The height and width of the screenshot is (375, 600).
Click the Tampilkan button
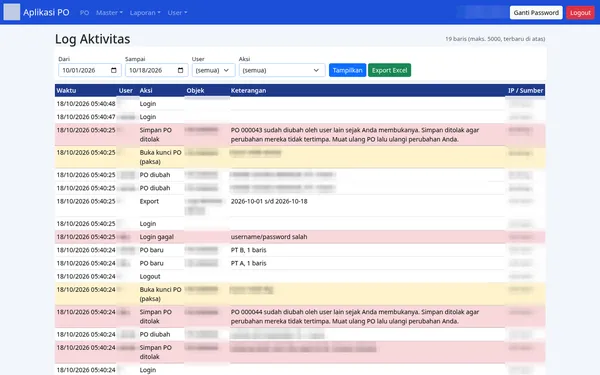(347, 70)
